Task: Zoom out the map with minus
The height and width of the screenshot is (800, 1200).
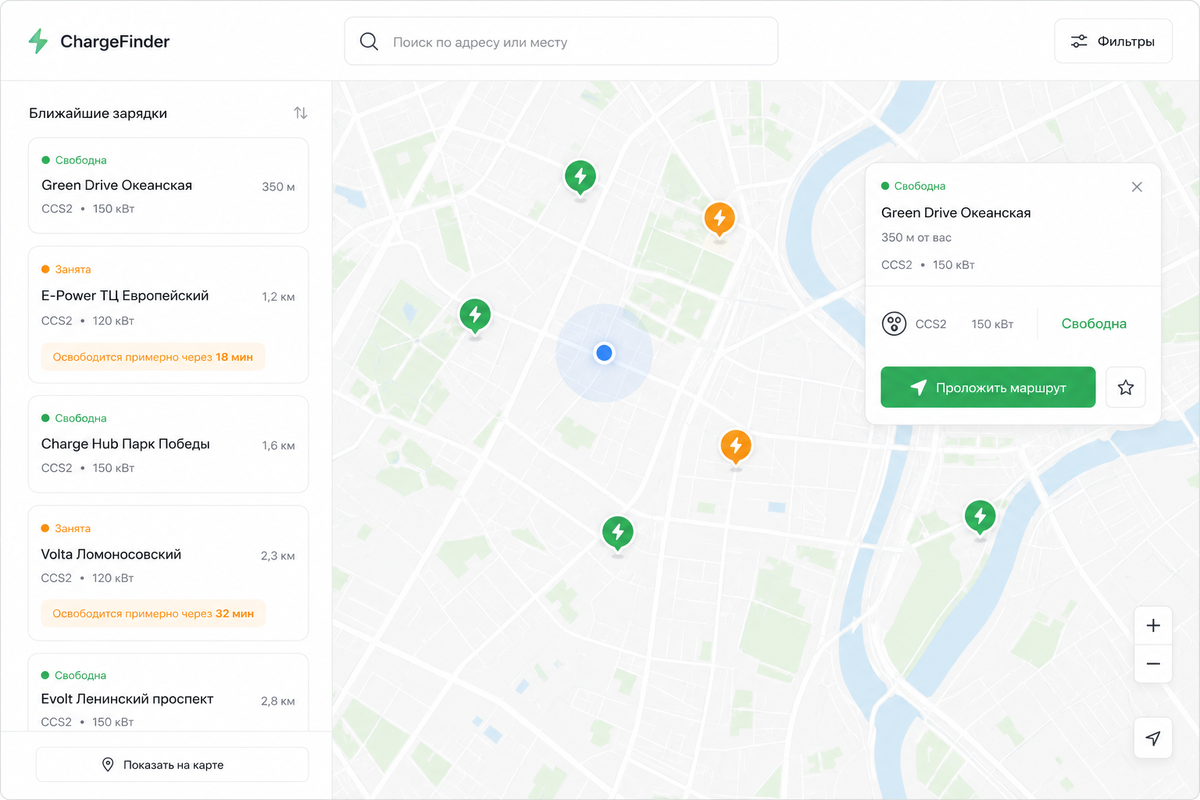Action: coord(1153,664)
